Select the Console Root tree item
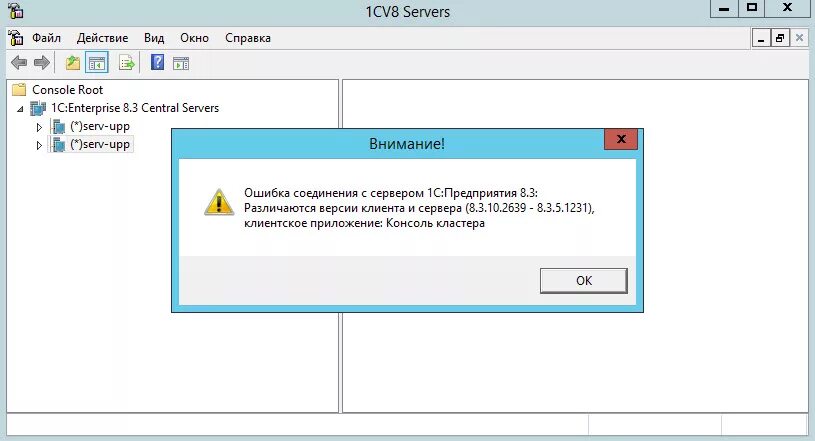 [68, 89]
